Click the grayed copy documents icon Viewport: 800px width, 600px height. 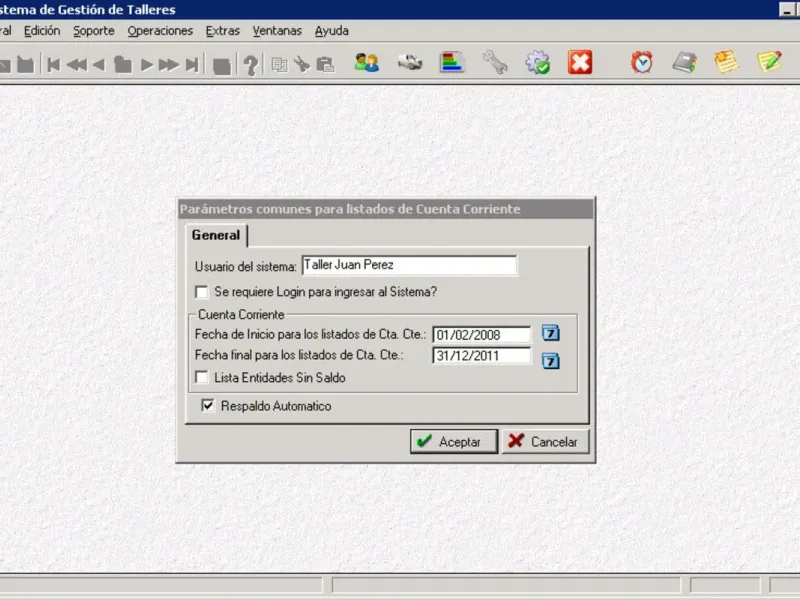coord(279,65)
